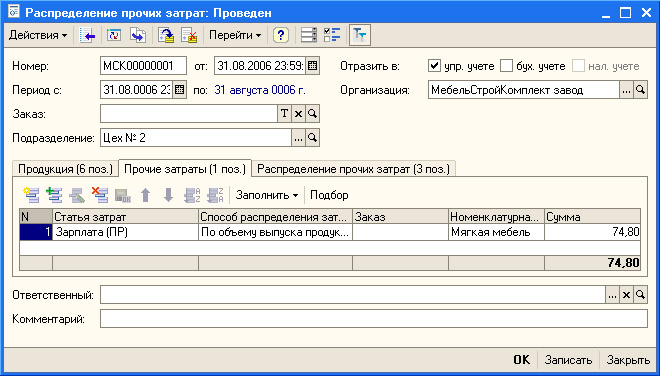Click the '31 августа 0006 г.' period link
660x376 pixels.
[x=260, y=90]
